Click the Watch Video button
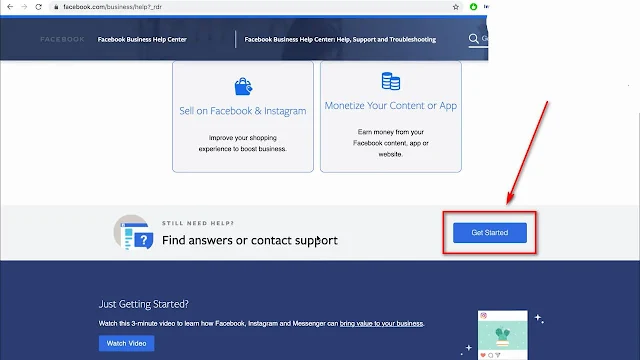 pos(127,343)
